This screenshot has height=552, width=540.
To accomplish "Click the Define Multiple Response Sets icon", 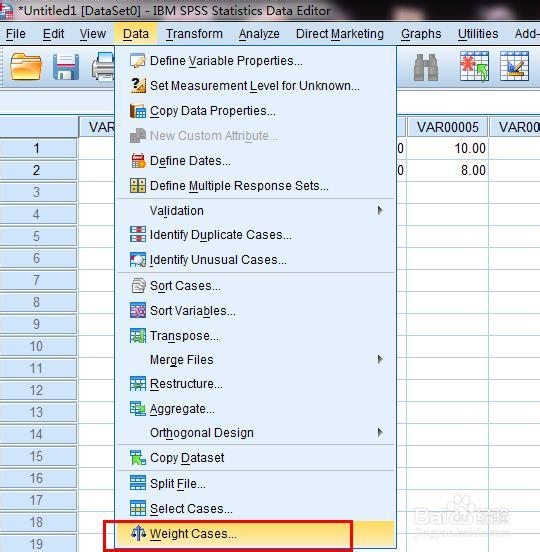I will [x=138, y=186].
